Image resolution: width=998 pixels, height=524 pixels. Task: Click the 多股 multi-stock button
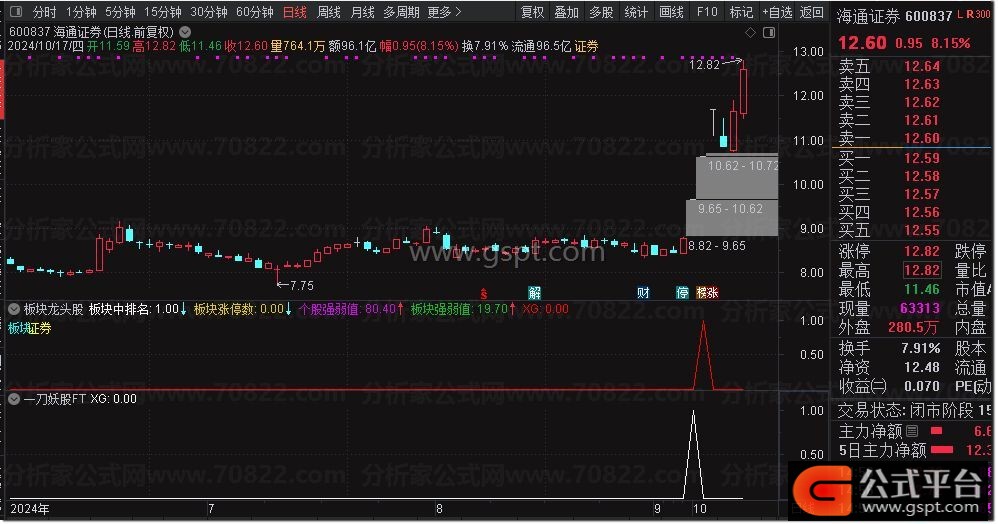601,12
